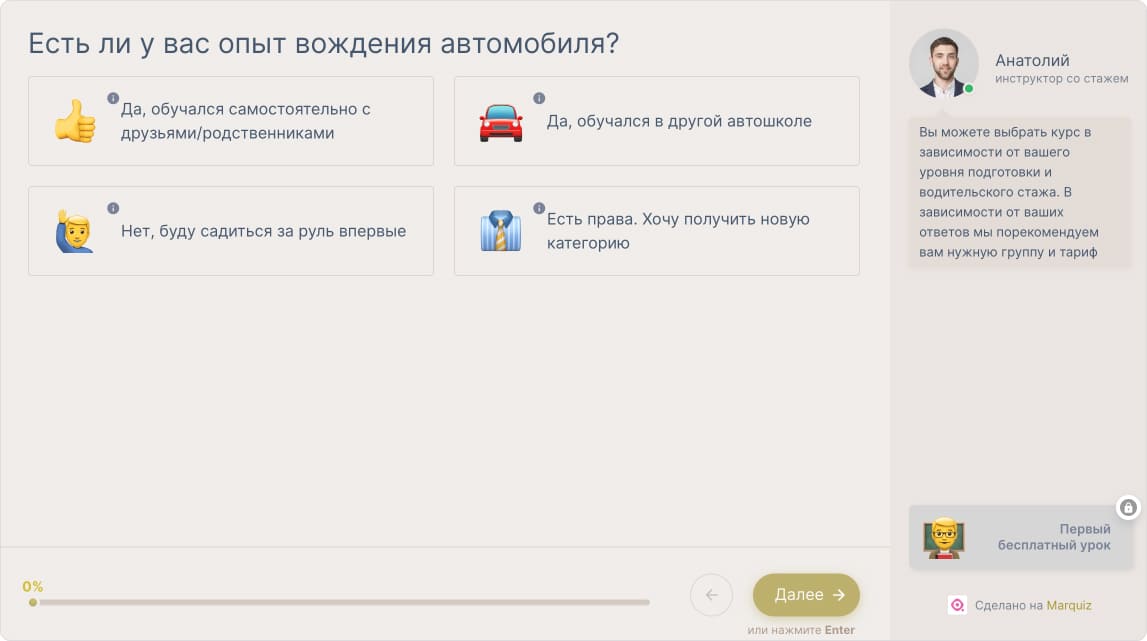Click the raised-hand emoji icon
The height and width of the screenshot is (641, 1147).
pos(72,231)
